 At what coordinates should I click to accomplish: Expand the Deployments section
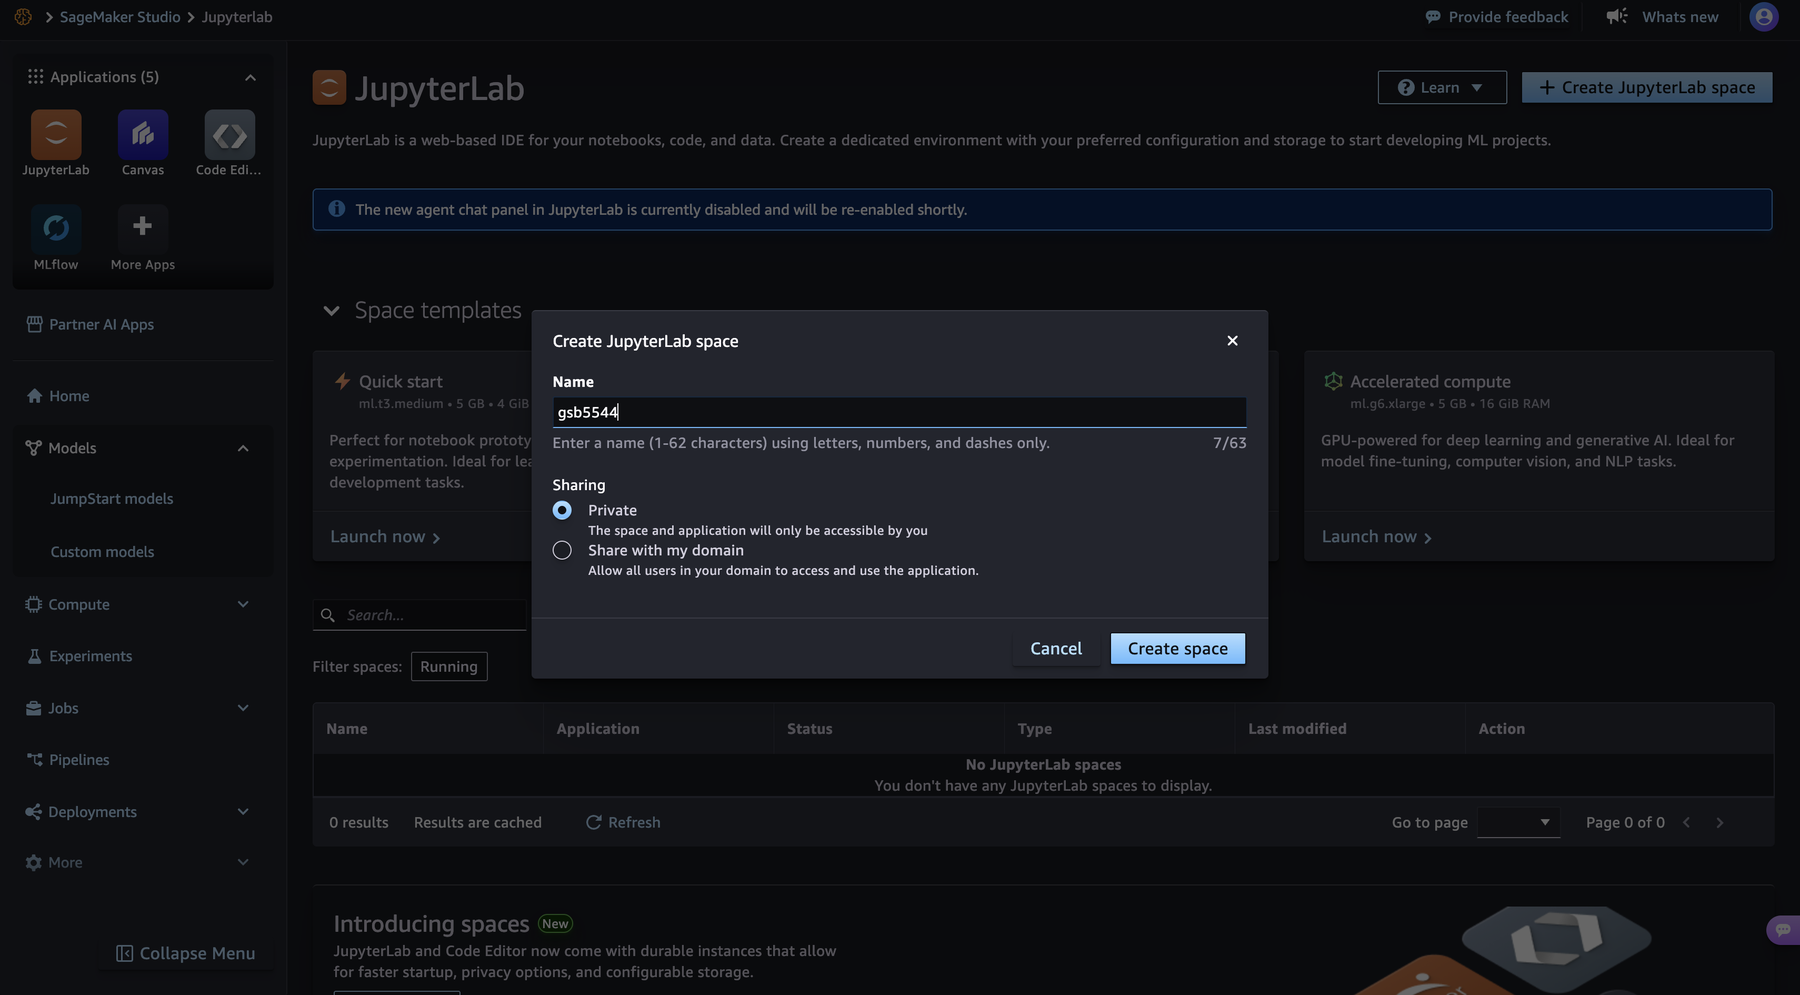pos(243,811)
